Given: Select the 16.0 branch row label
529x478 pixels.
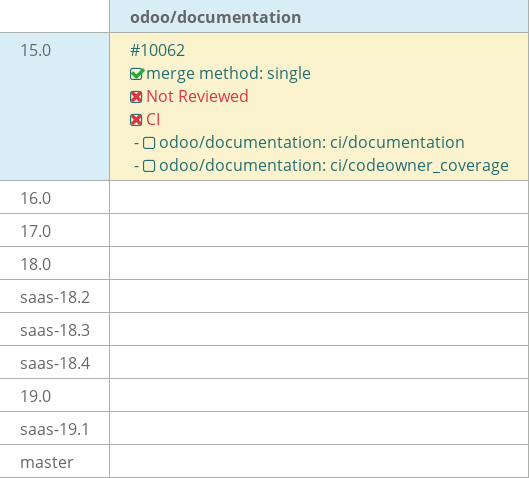Looking at the screenshot, I should [x=36, y=198].
